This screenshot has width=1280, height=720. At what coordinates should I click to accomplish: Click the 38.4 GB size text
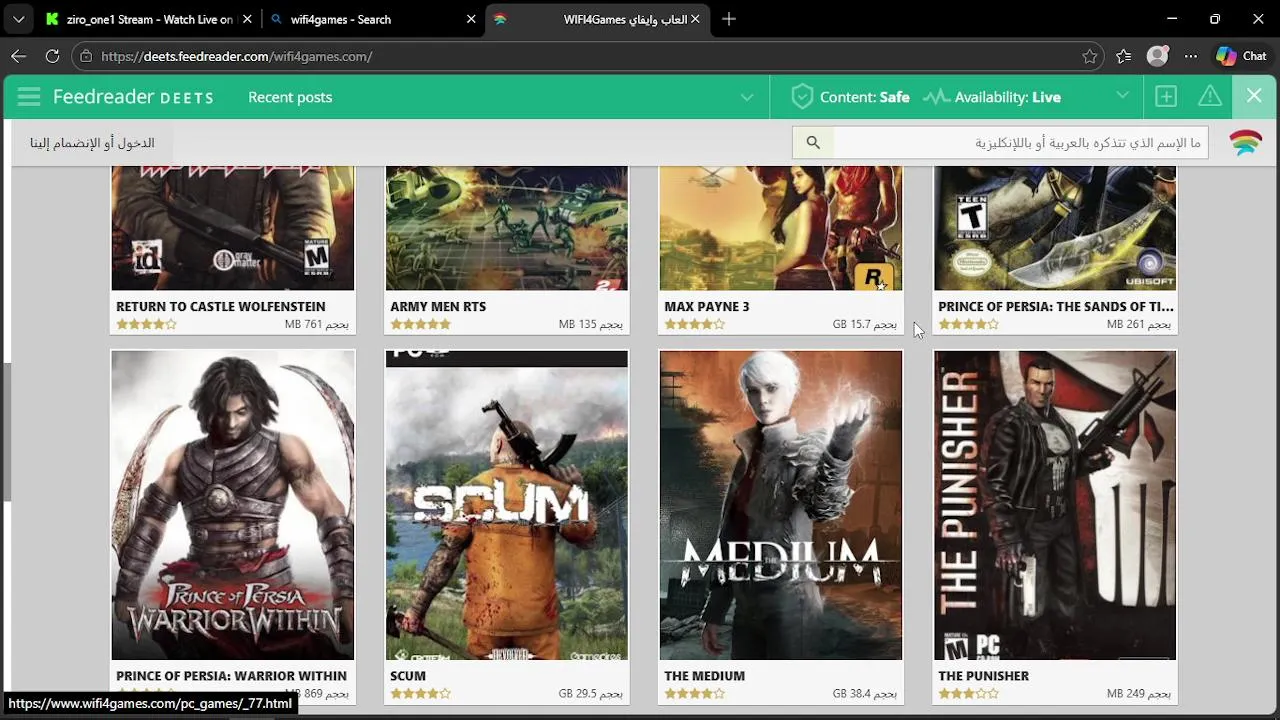tap(865, 693)
